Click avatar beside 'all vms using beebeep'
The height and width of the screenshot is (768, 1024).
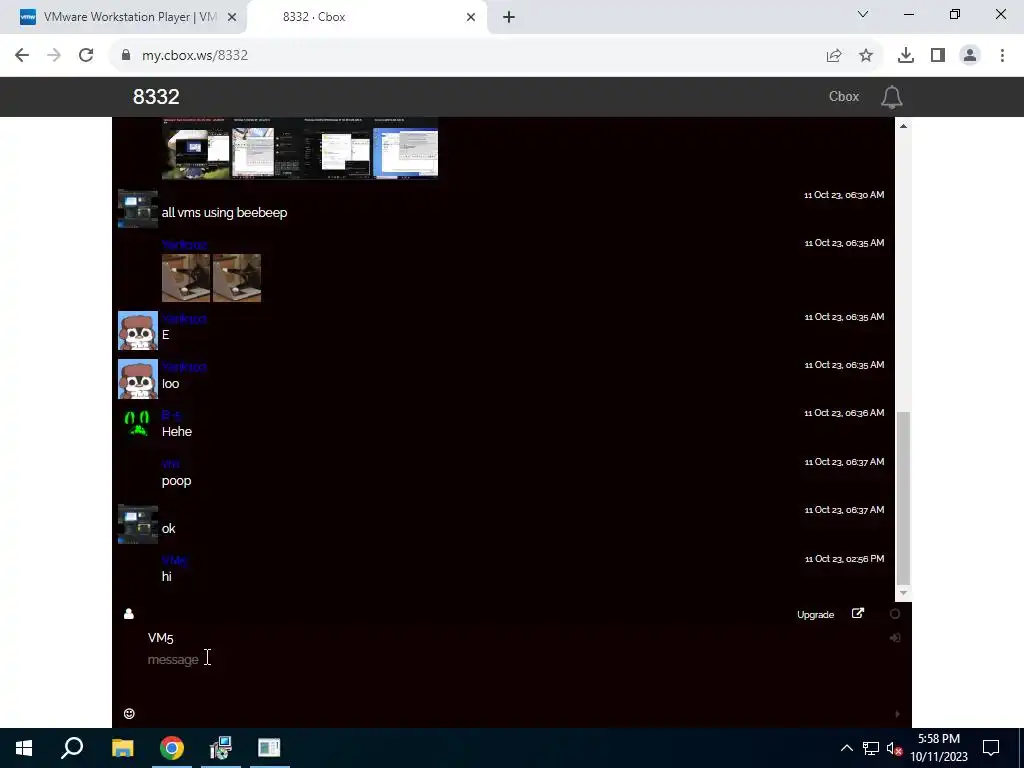point(138,209)
